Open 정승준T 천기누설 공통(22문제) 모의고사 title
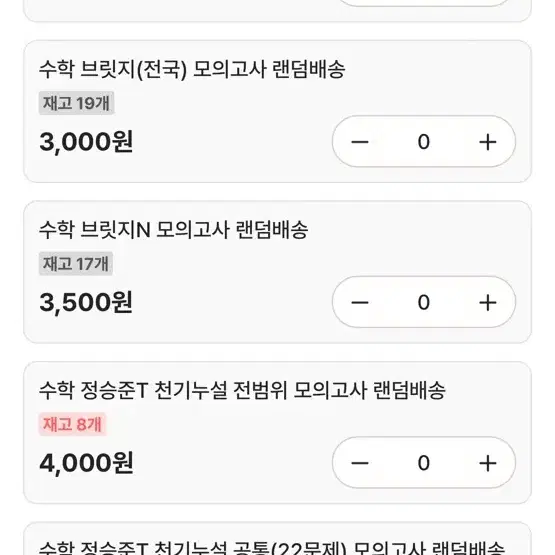The height and width of the screenshot is (555, 555). pos(271,548)
